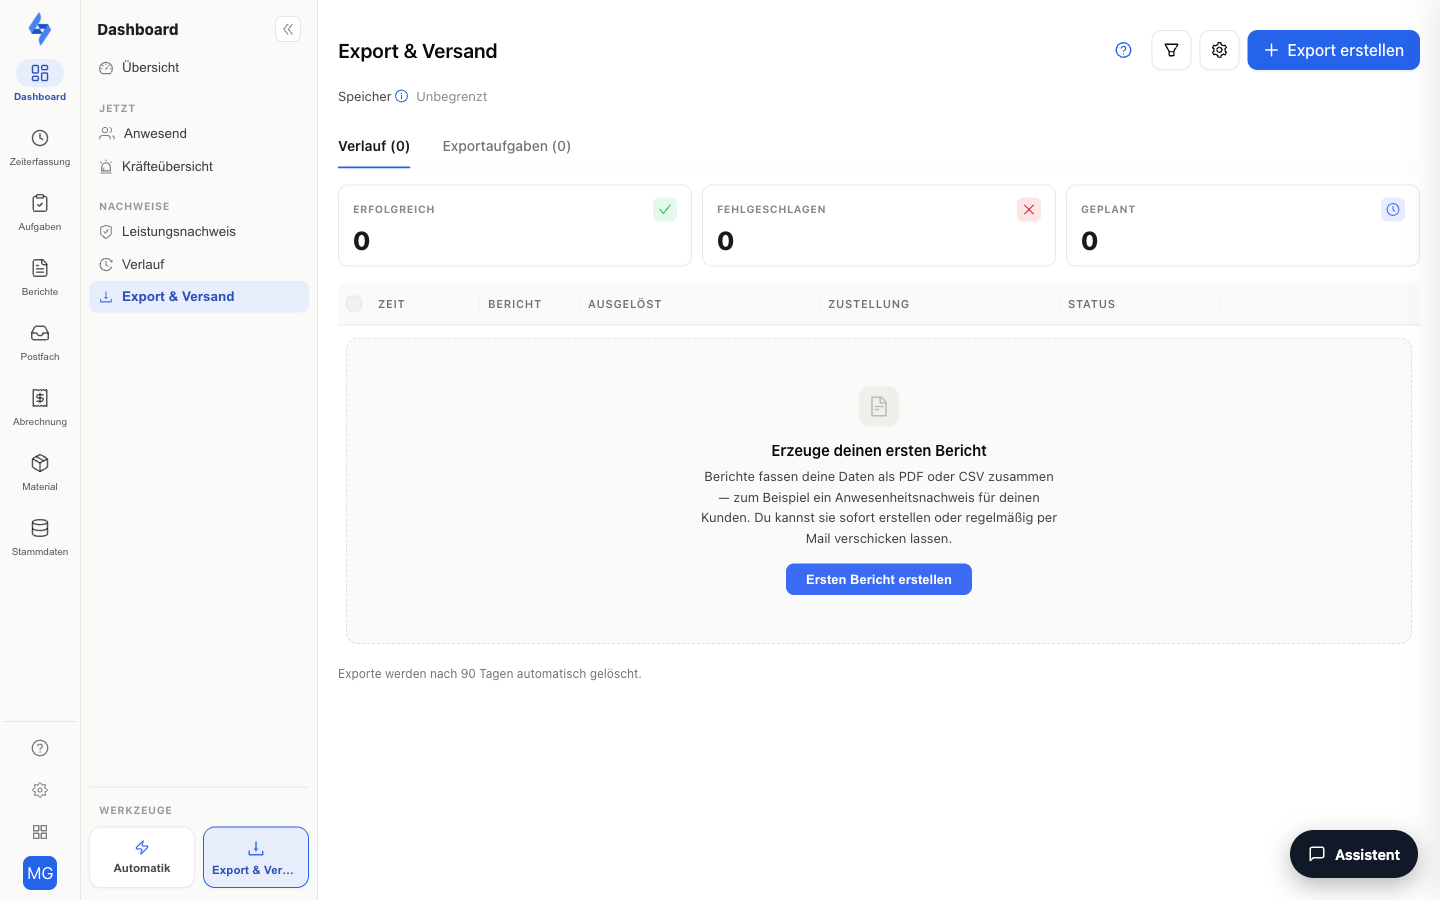Viewport: 1440px width, 900px height.
Task: Select Export & Versand in the sidebar
Action: [x=199, y=297]
